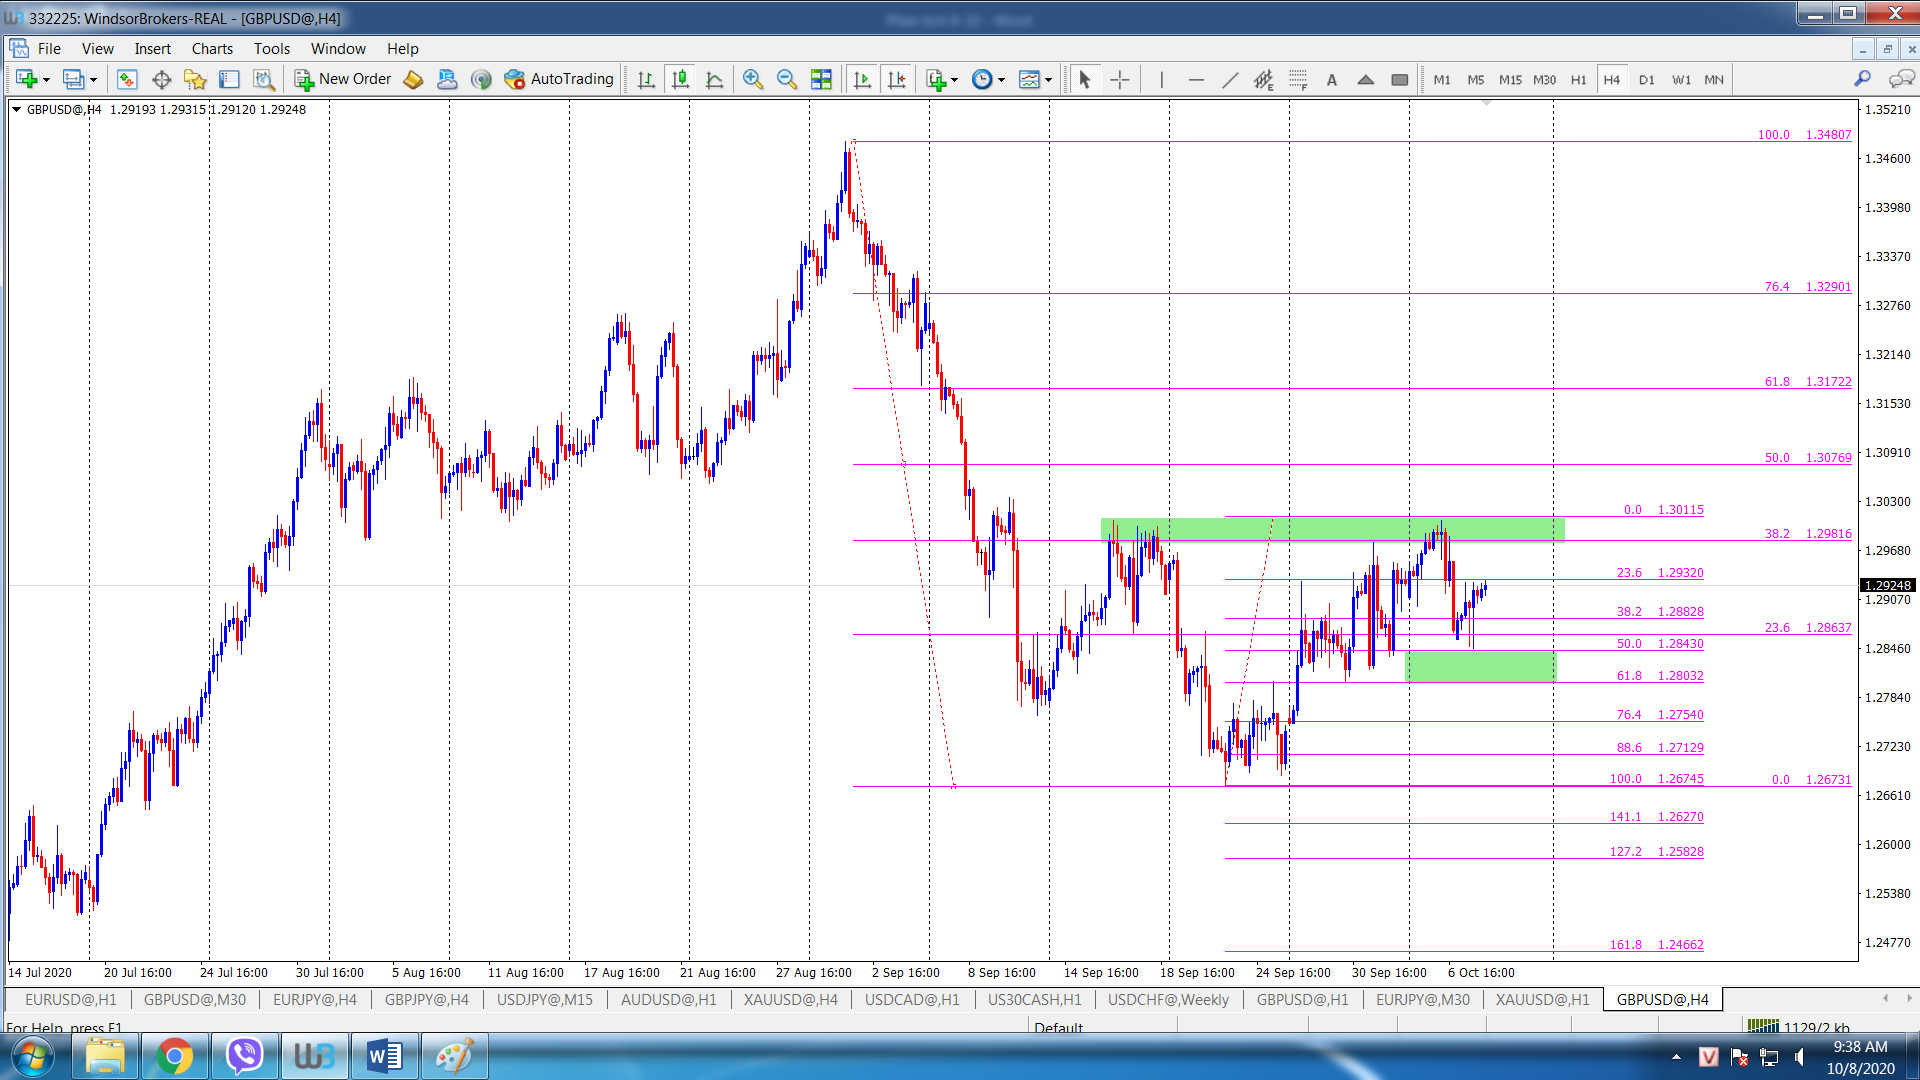
Task: Switch to Line Chart view
Action: tap(714, 79)
